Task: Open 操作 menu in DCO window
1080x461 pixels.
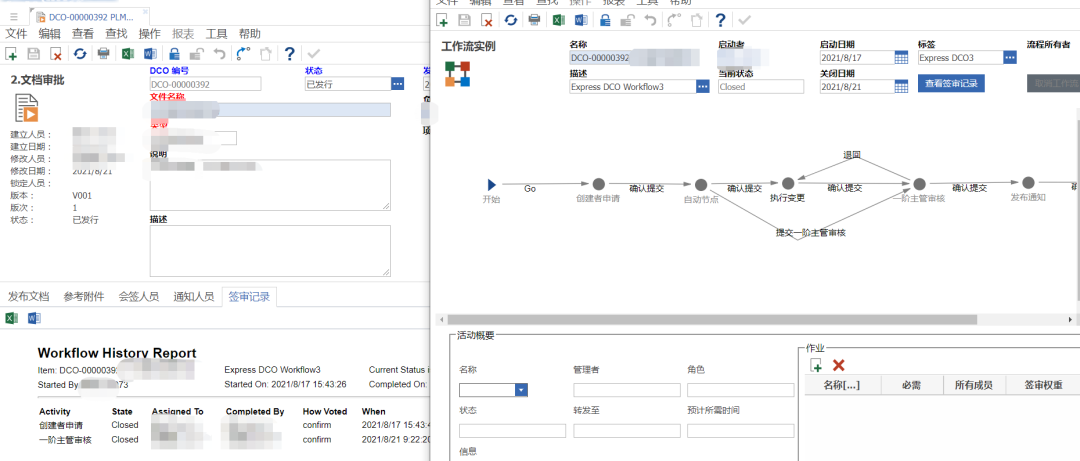Action: point(149,34)
